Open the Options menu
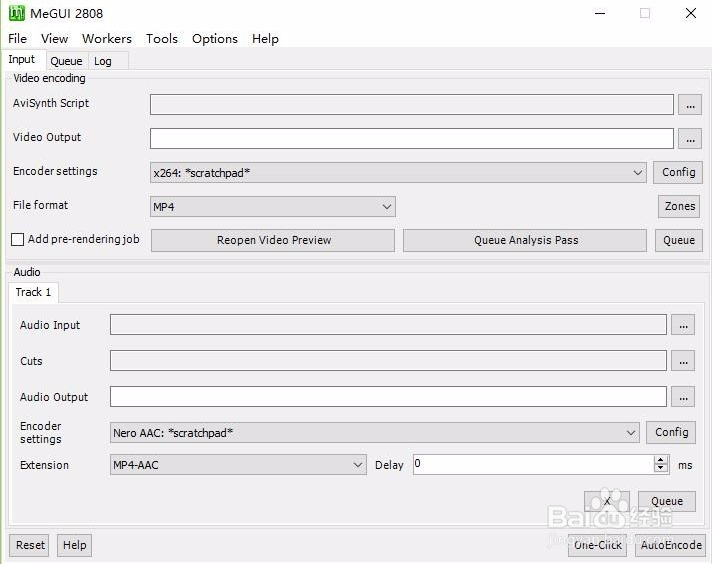This screenshot has width=712, height=564. point(215,39)
